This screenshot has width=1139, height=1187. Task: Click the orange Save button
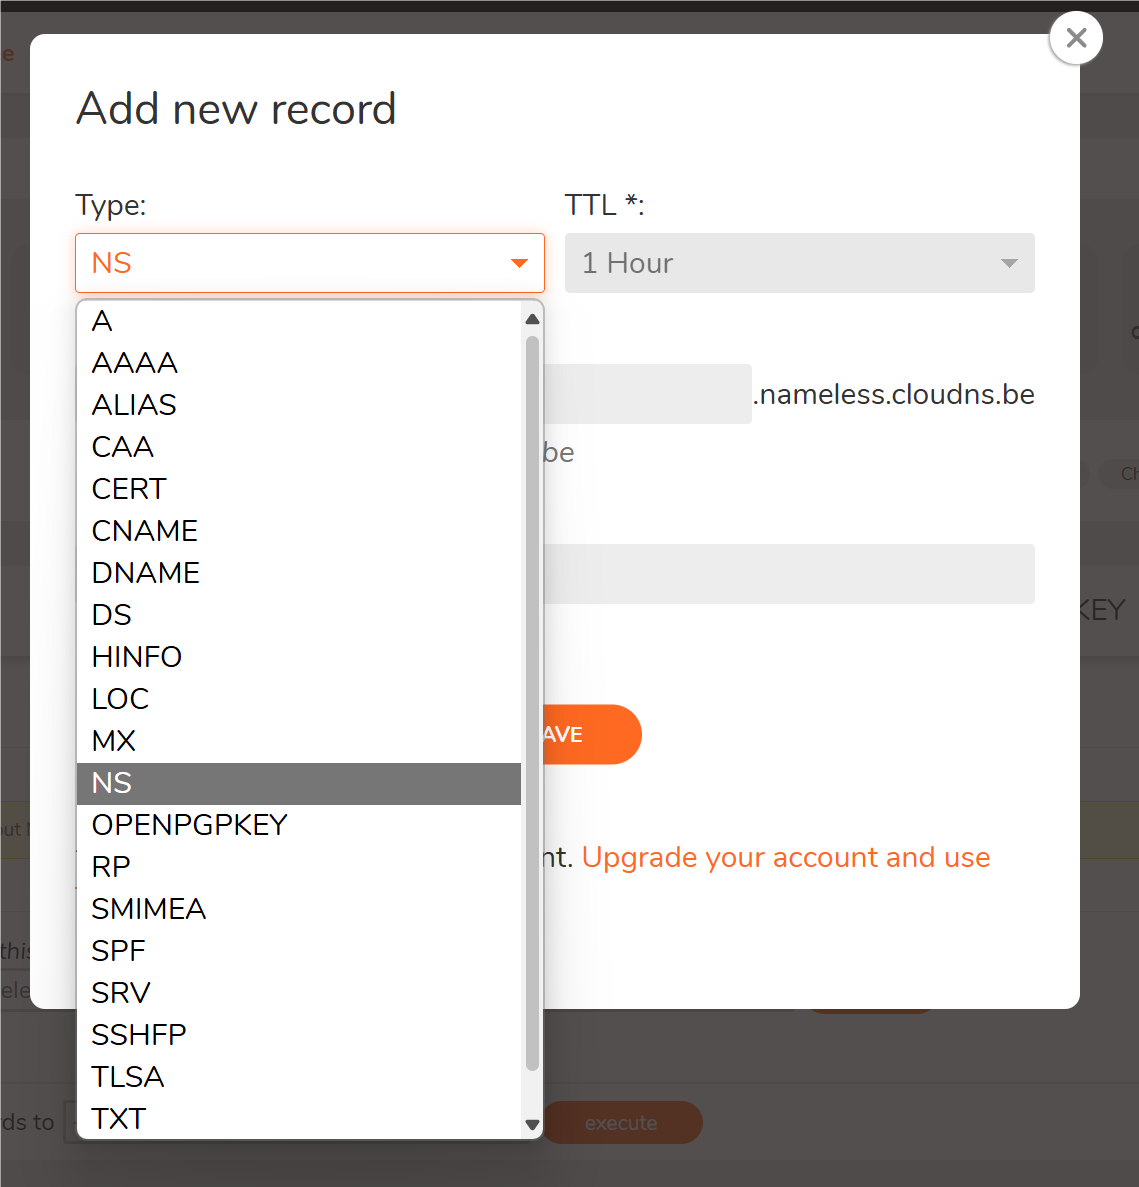tap(592, 734)
